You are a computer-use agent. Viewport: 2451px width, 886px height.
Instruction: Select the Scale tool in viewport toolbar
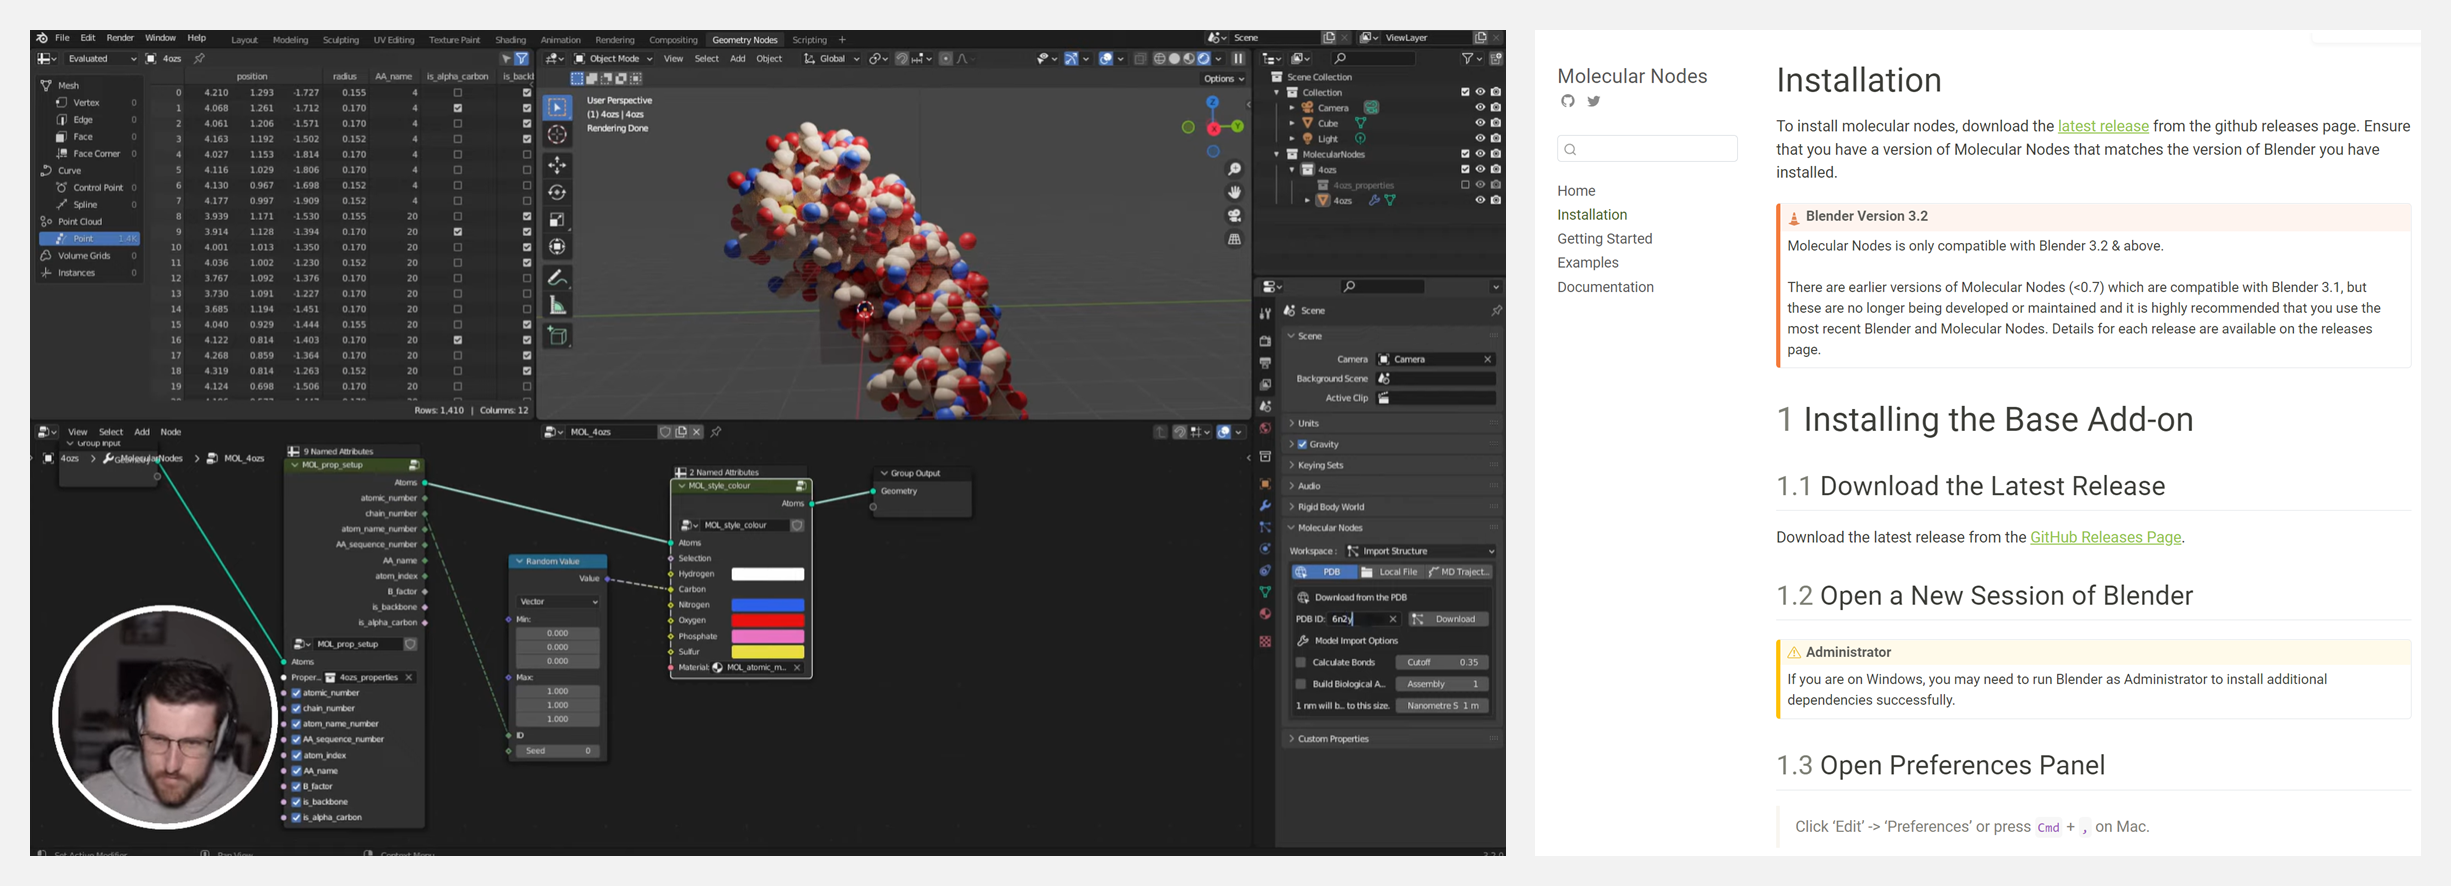pyautogui.click(x=558, y=220)
